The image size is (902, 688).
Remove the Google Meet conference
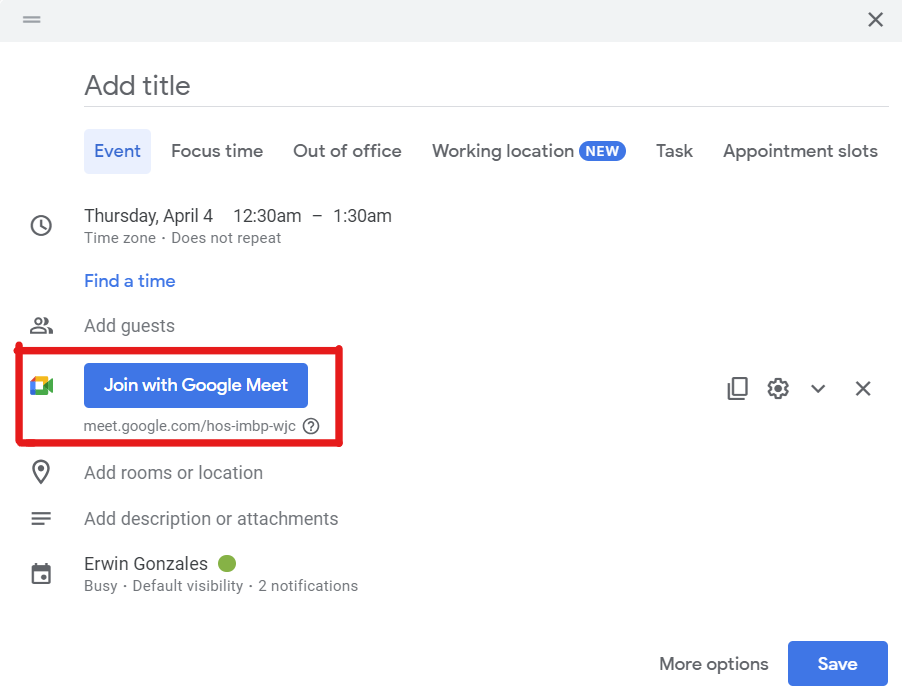[862, 388]
